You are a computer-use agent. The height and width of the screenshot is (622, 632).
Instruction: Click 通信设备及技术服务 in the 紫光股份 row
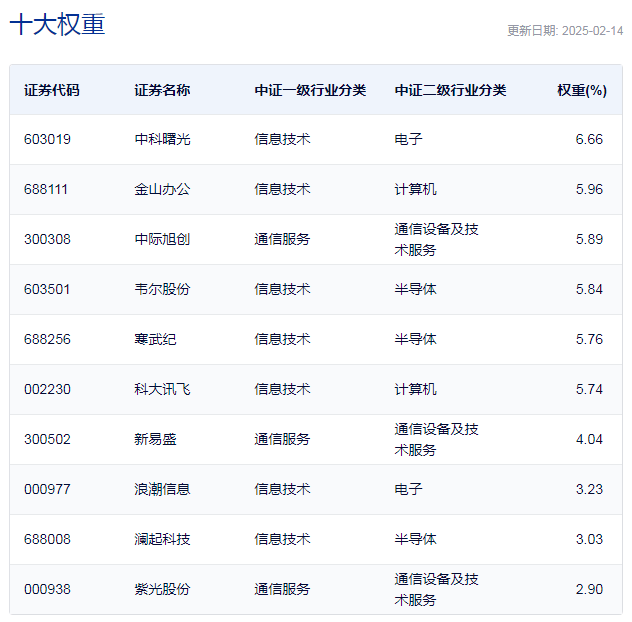437,589
